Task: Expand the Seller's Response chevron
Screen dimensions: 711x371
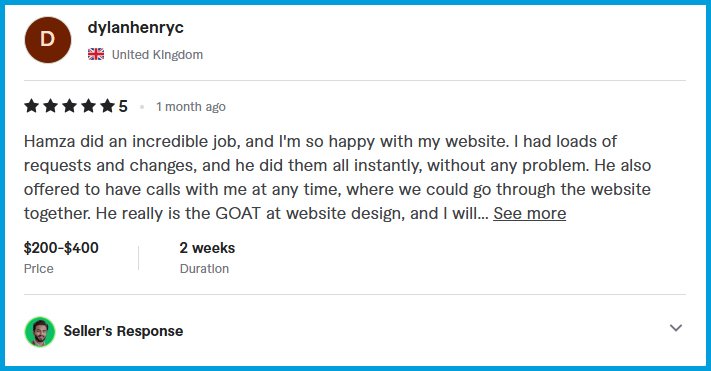Action: pyautogui.click(x=676, y=328)
